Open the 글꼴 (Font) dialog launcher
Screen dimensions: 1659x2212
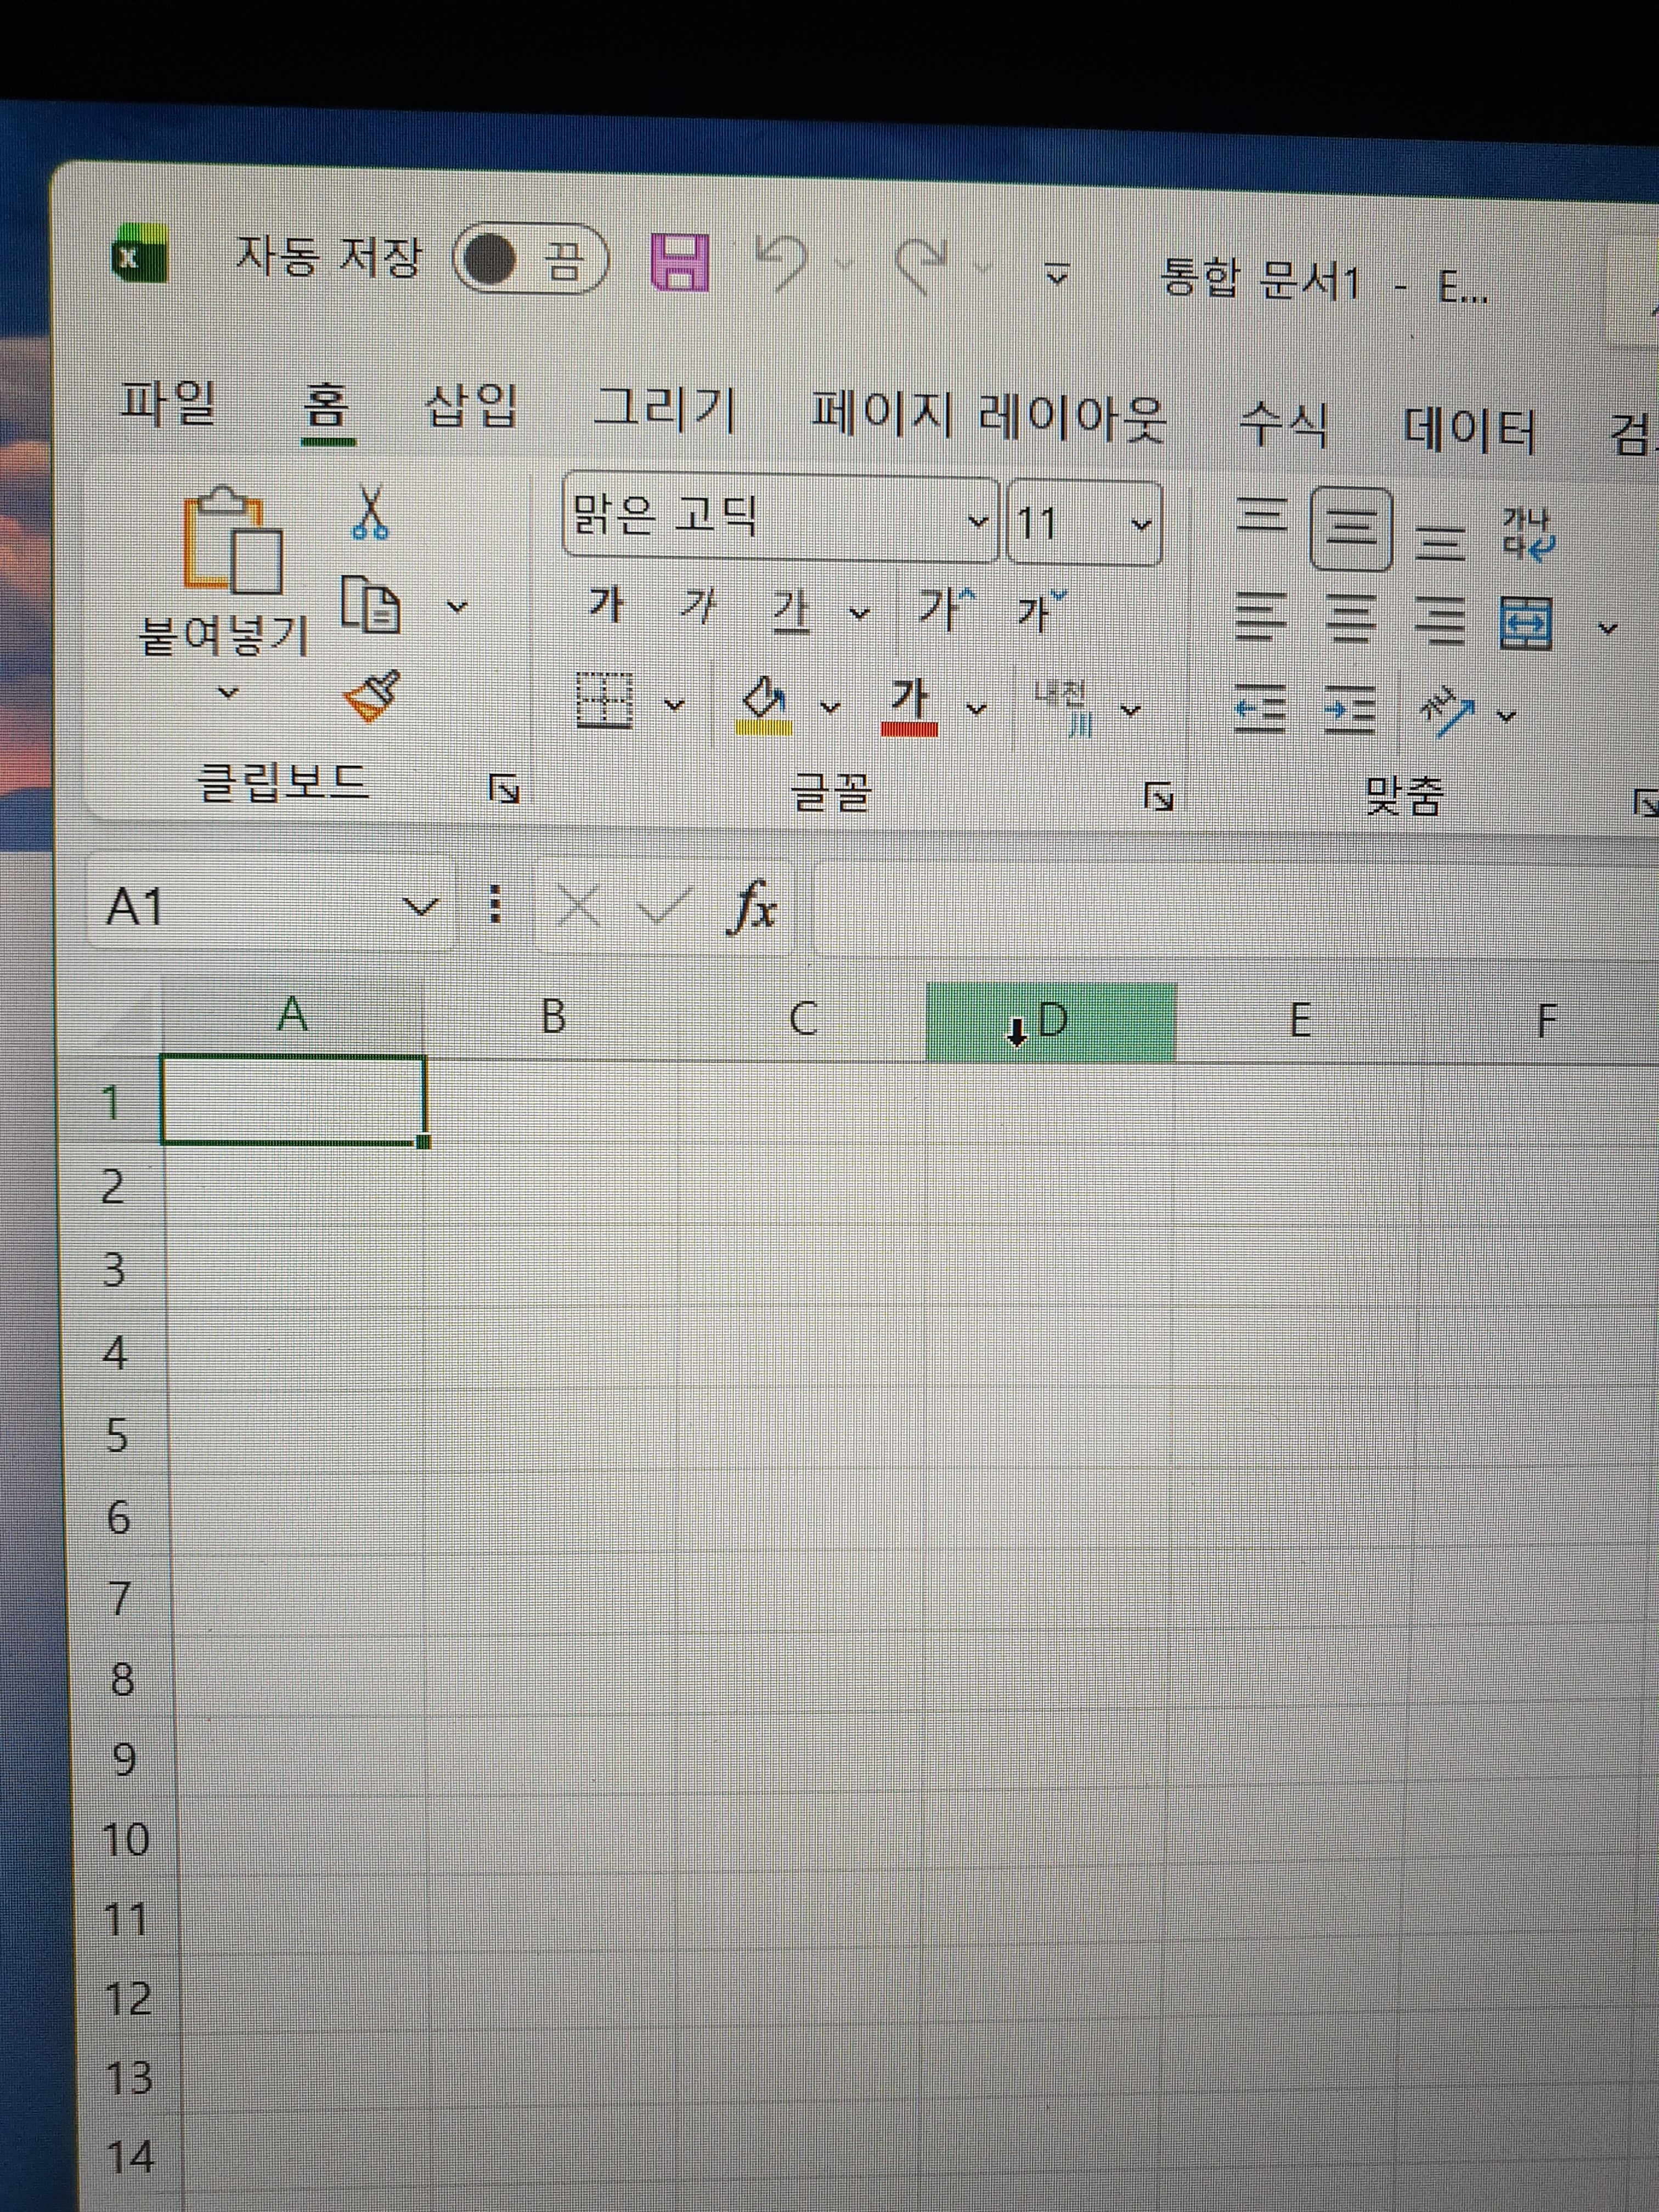(1159, 797)
